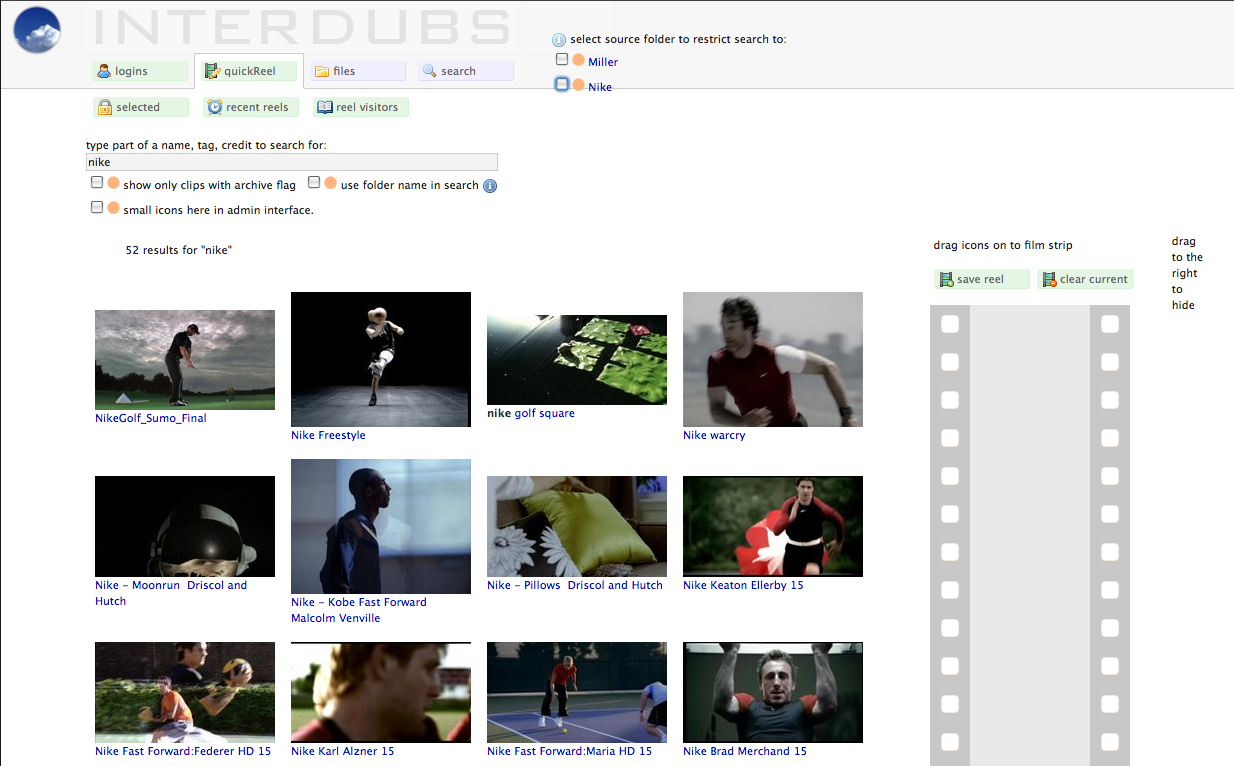Viewport: 1234px width, 766px height.
Task: Tick the Nike source folder checkbox
Action: pos(562,85)
